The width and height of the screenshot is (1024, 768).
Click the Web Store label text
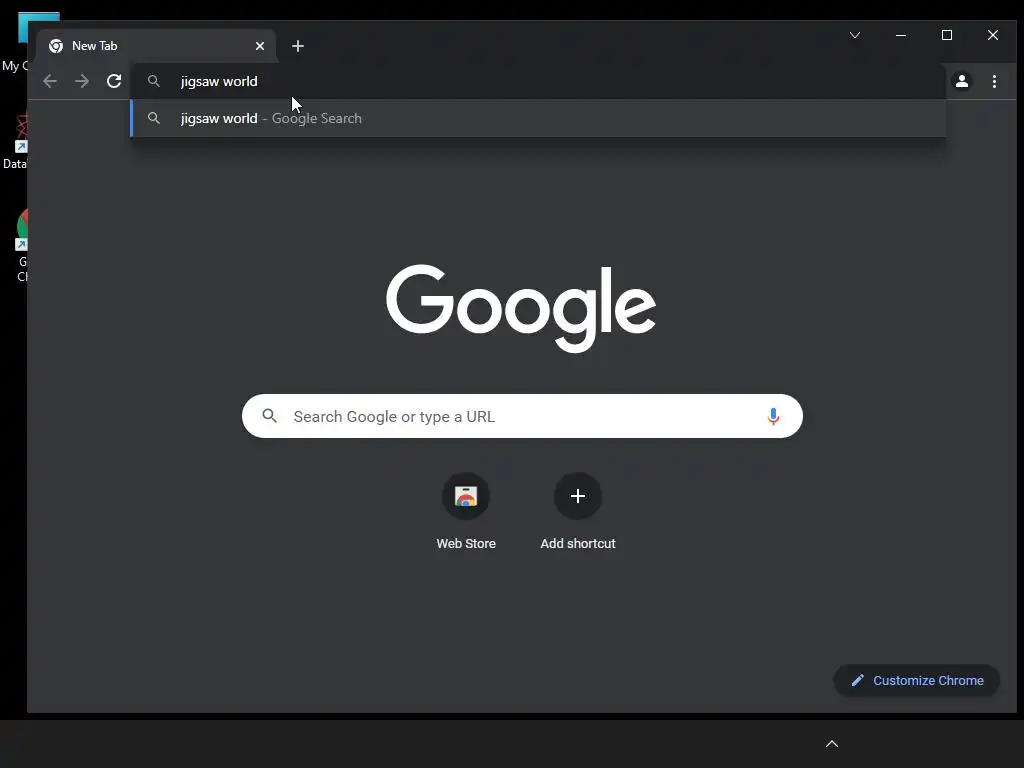point(466,543)
